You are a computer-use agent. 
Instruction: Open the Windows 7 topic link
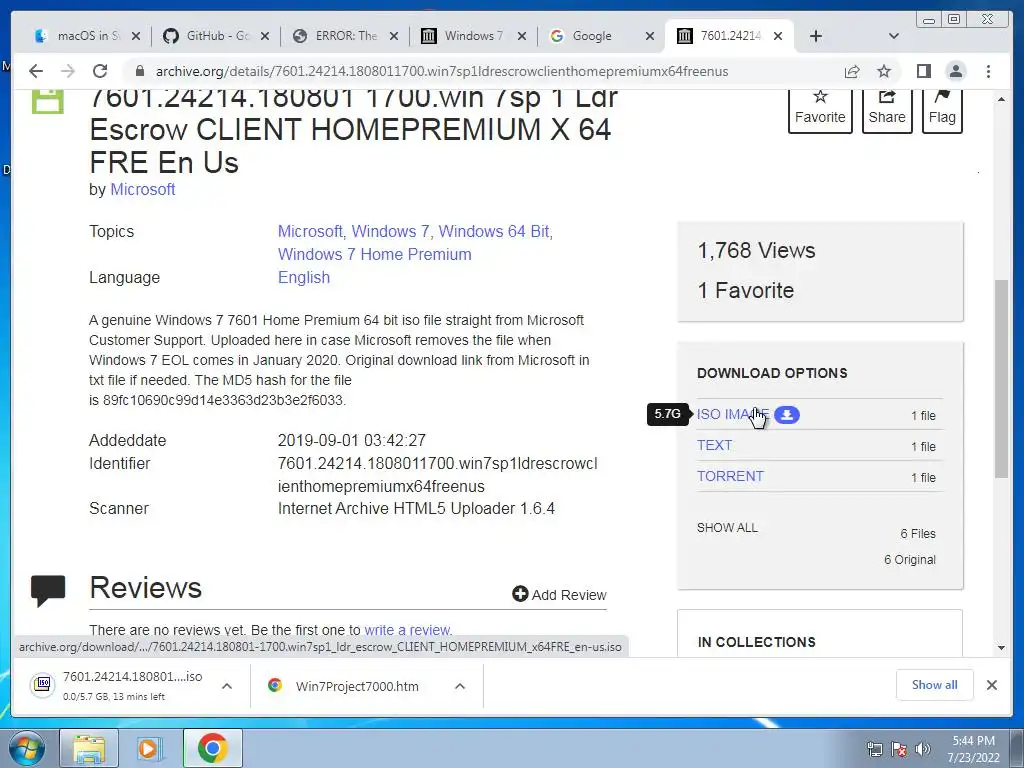pyautogui.click(x=391, y=231)
